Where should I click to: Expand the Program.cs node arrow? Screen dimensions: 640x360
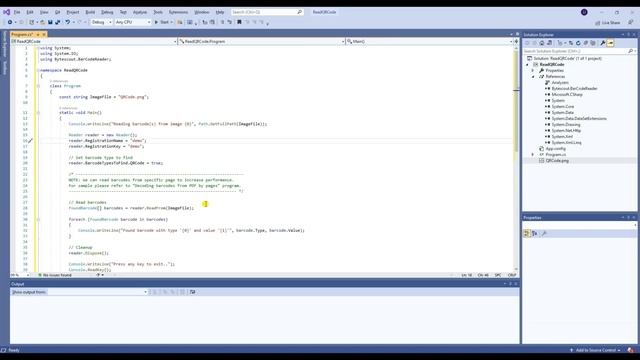(x=533, y=155)
